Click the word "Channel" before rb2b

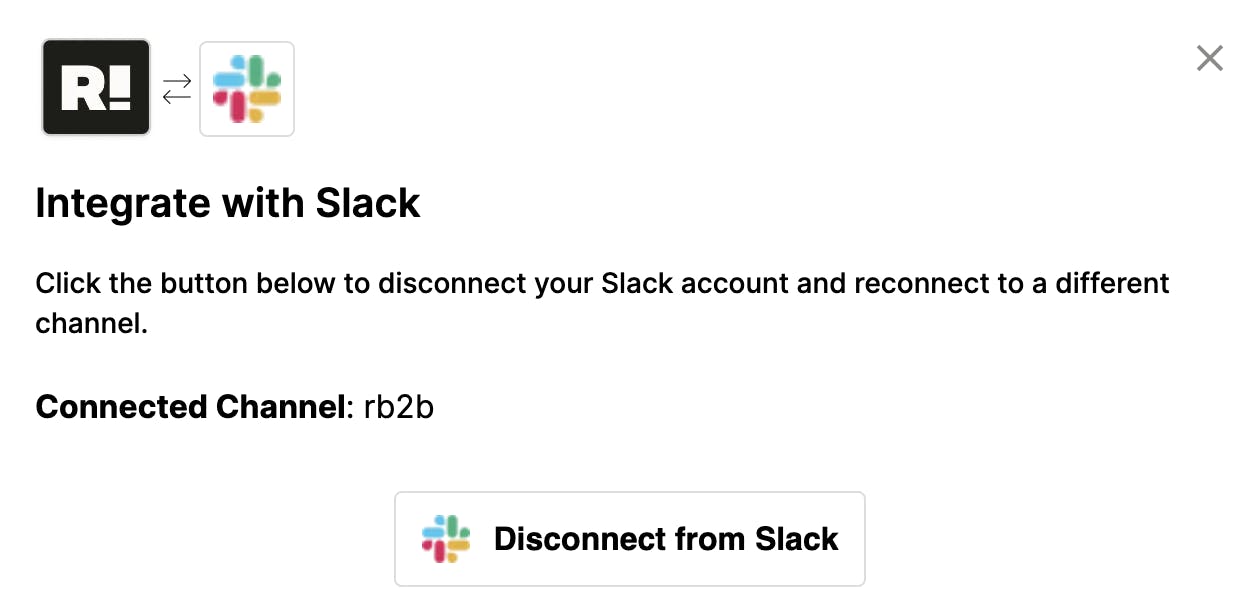point(278,407)
